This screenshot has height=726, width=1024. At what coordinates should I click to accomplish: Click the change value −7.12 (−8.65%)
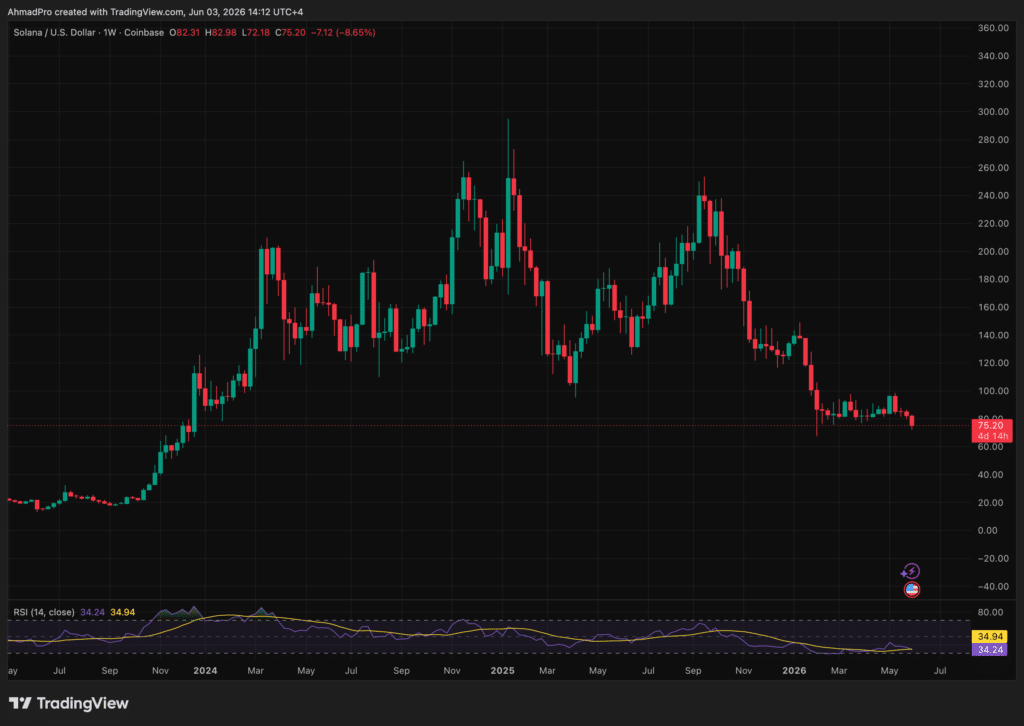(343, 33)
